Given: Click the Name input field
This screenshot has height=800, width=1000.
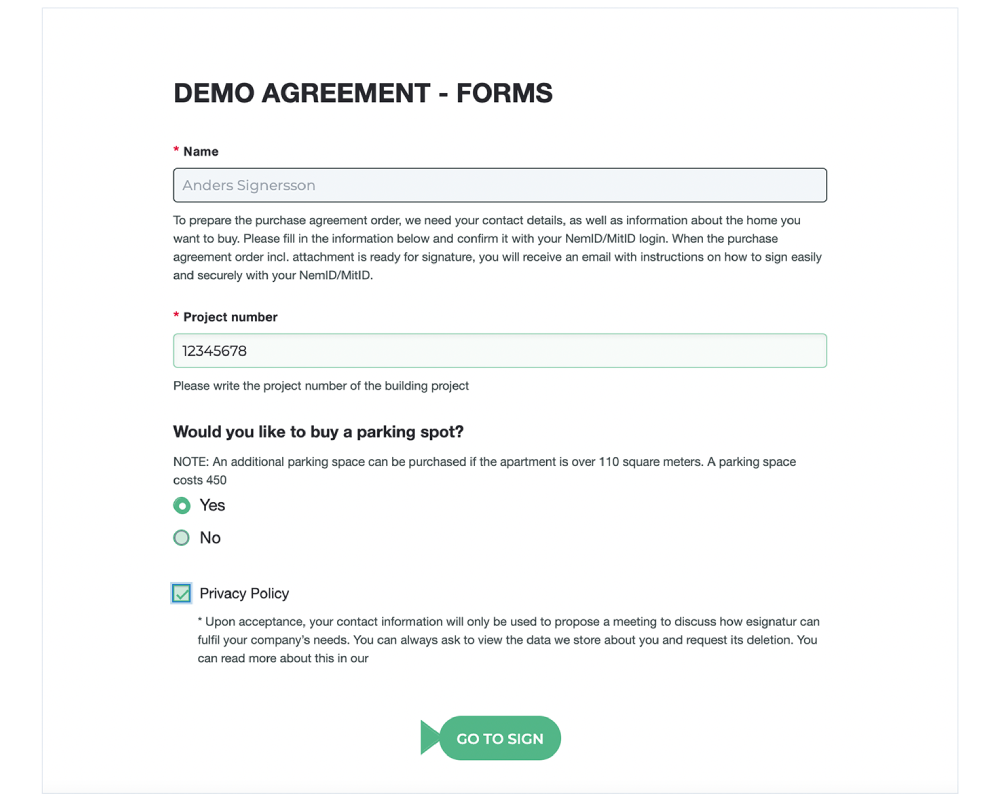Looking at the screenshot, I should coord(499,185).
